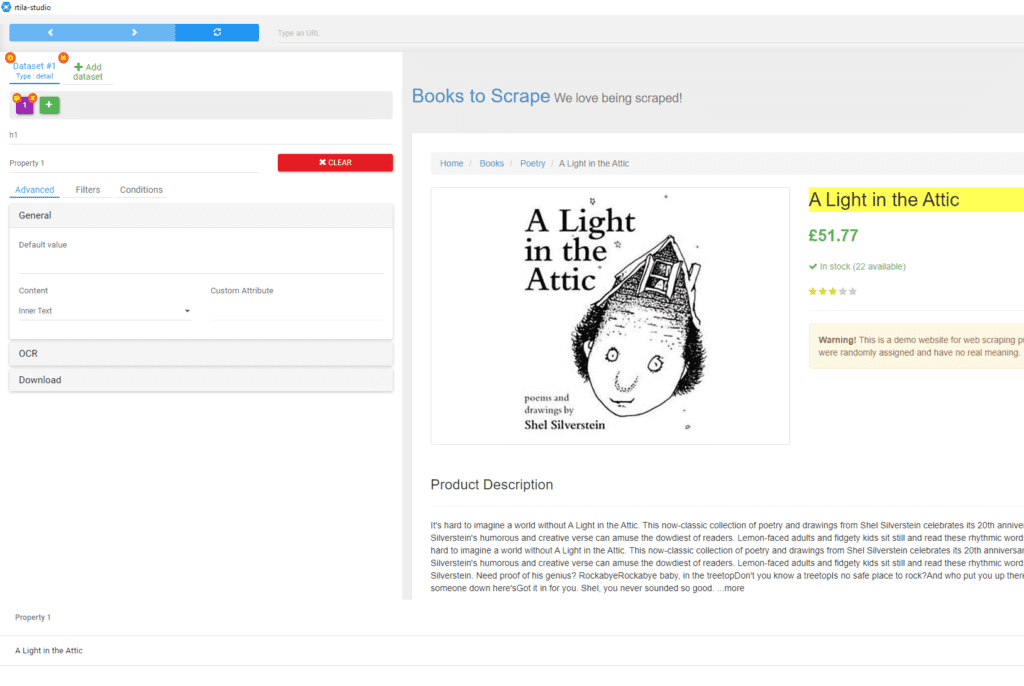The width and height of the screenshot is (1024, 686).
Task: Select the Dataset #1 tab
Action: click(x=35, y=71)
